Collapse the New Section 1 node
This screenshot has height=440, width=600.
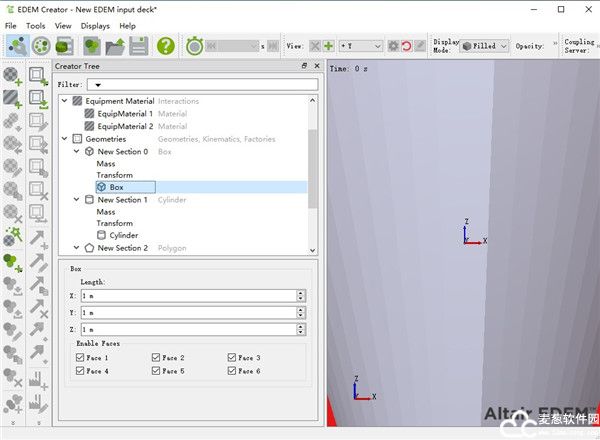point(77,200)
